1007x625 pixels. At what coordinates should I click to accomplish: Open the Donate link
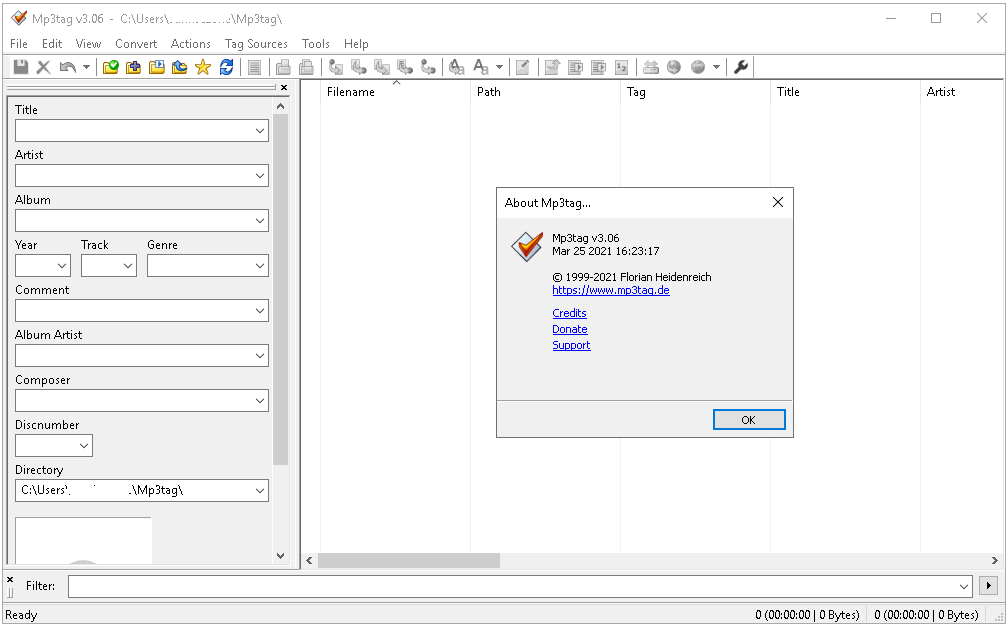click(x=570, y=329)
